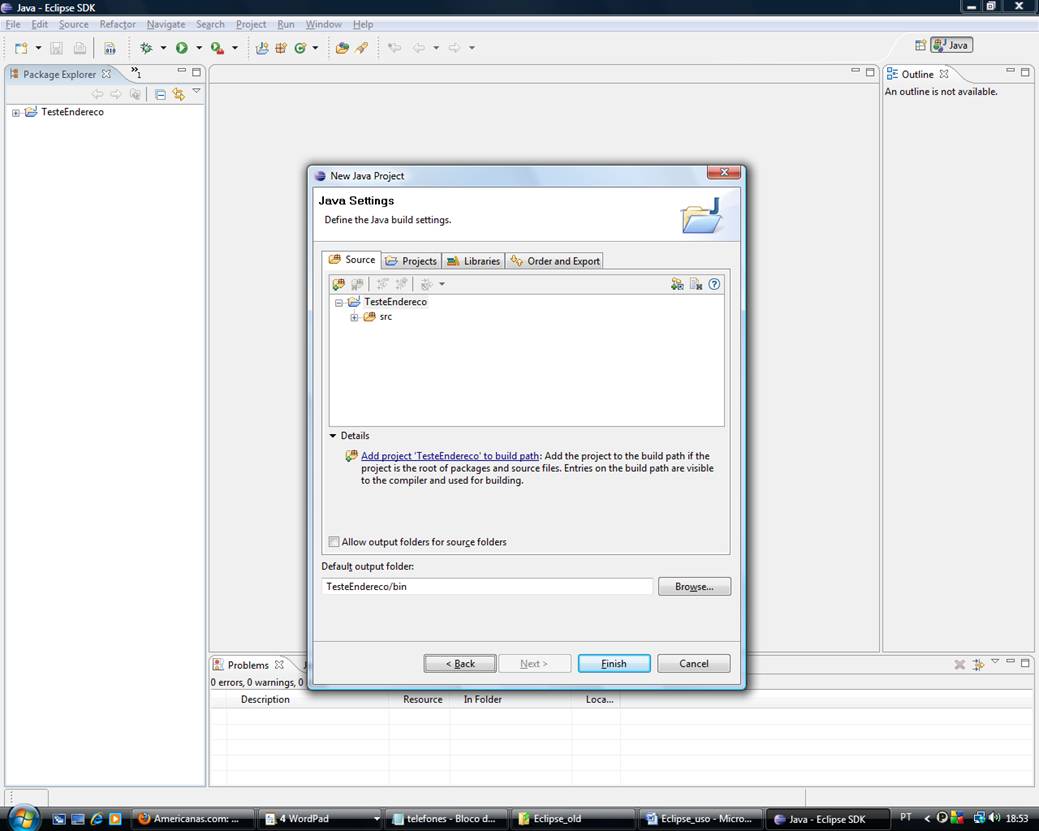1039x831 pixels.
Task: Select the src folder in dialog tree
Action: pyautogui.click(x=385, y=317)
